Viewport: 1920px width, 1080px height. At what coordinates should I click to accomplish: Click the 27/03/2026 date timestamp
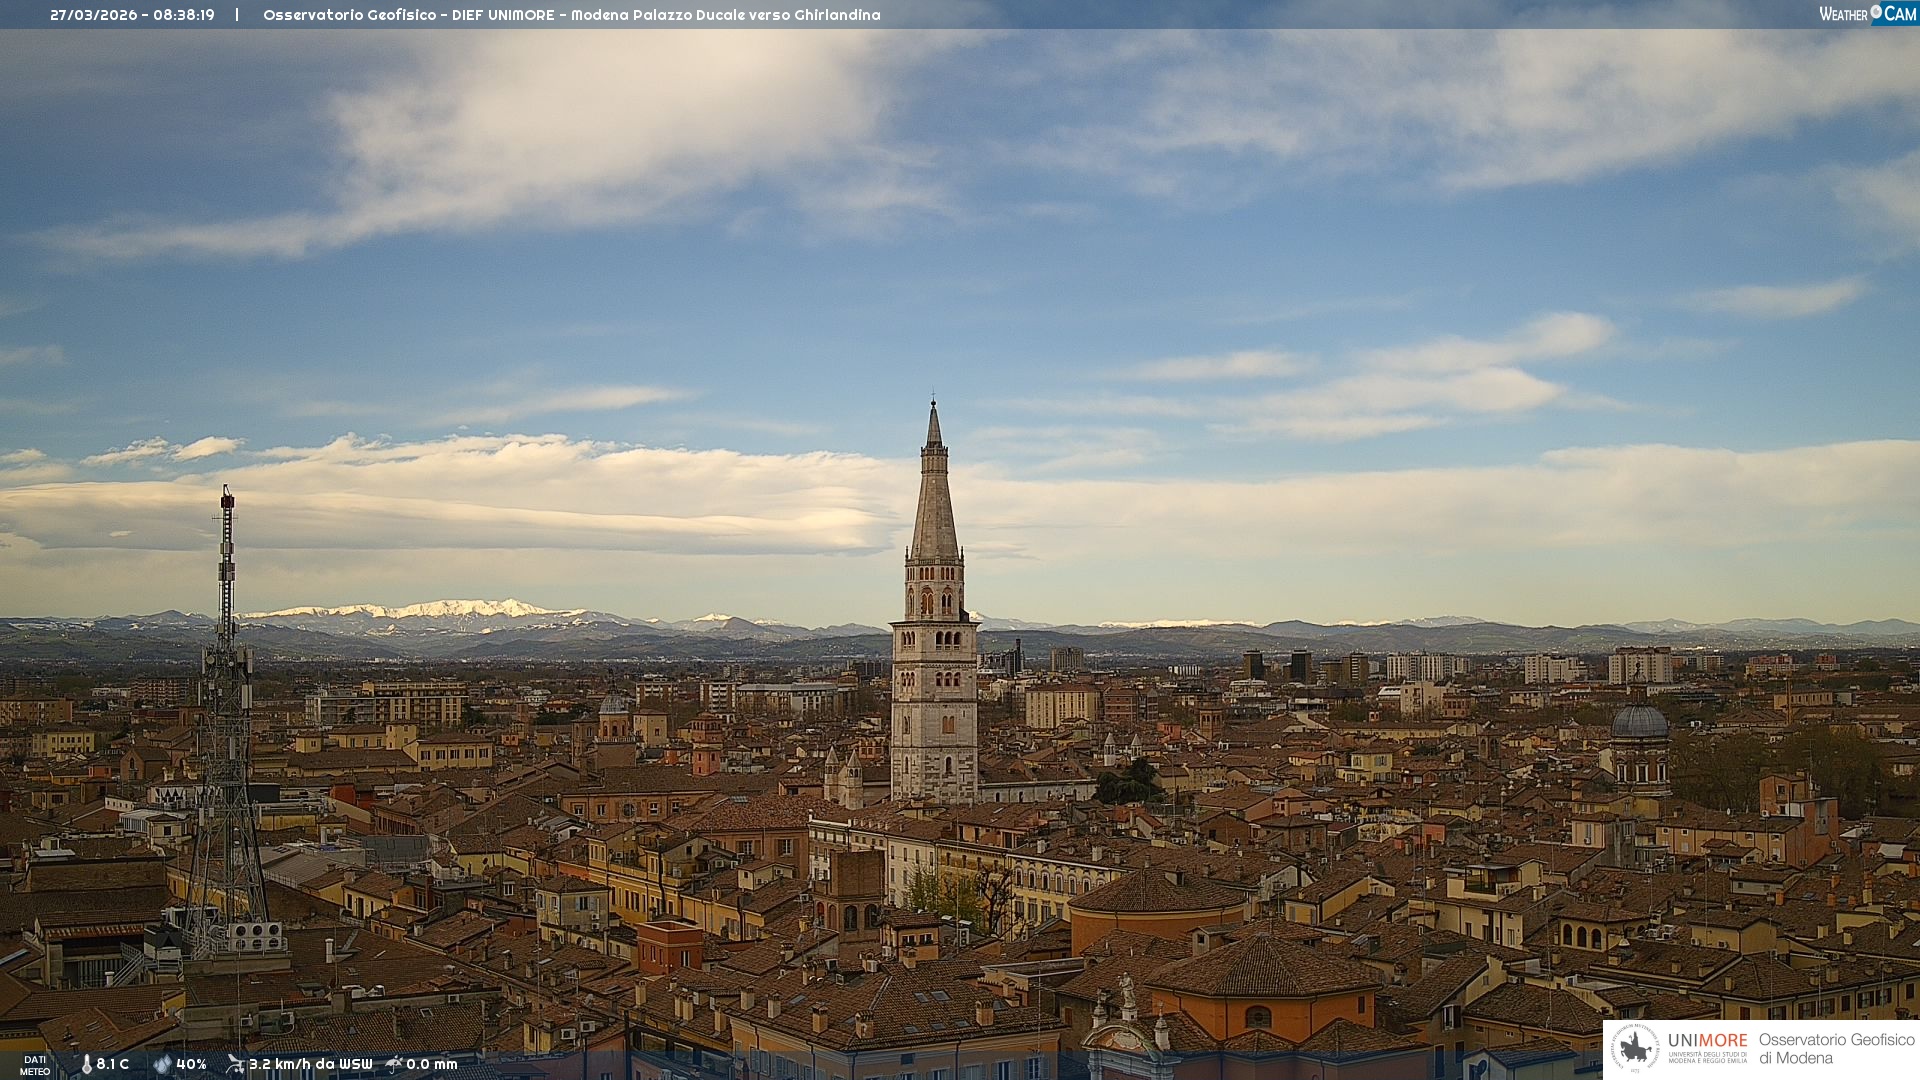tap(95, 15)
